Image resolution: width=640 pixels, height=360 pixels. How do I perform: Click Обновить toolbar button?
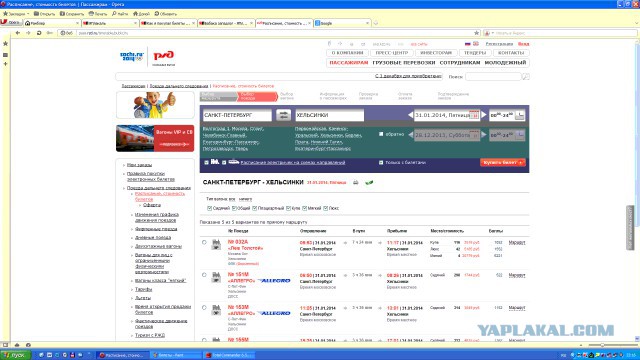point(166,13)
